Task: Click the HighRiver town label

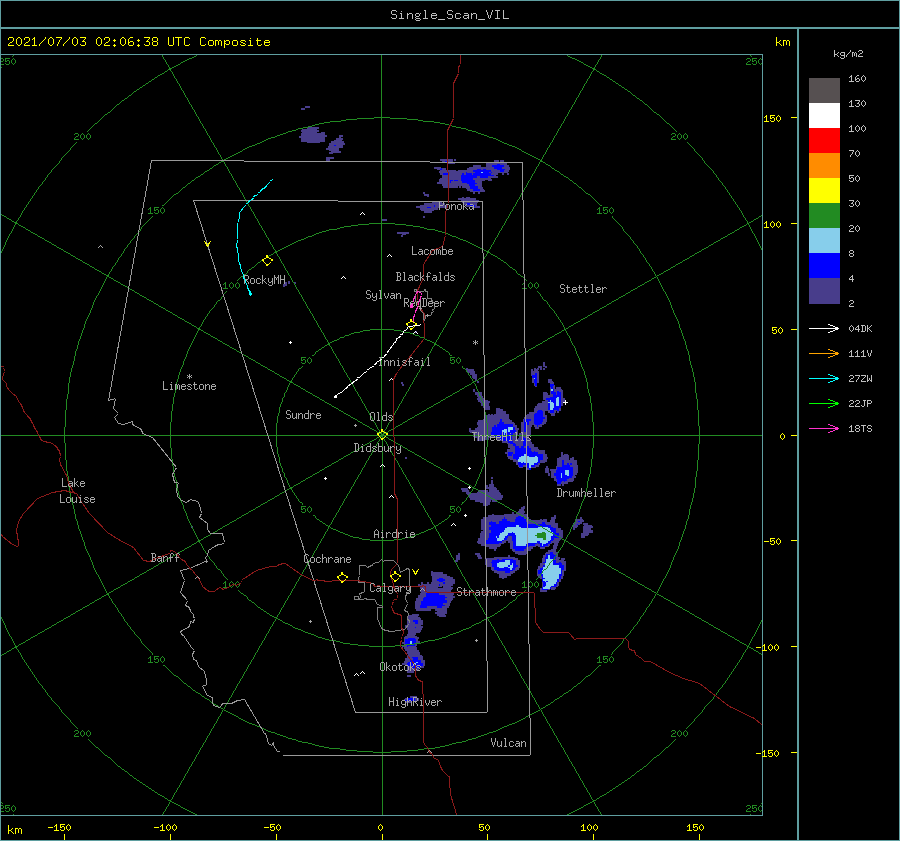Action: 415,702
